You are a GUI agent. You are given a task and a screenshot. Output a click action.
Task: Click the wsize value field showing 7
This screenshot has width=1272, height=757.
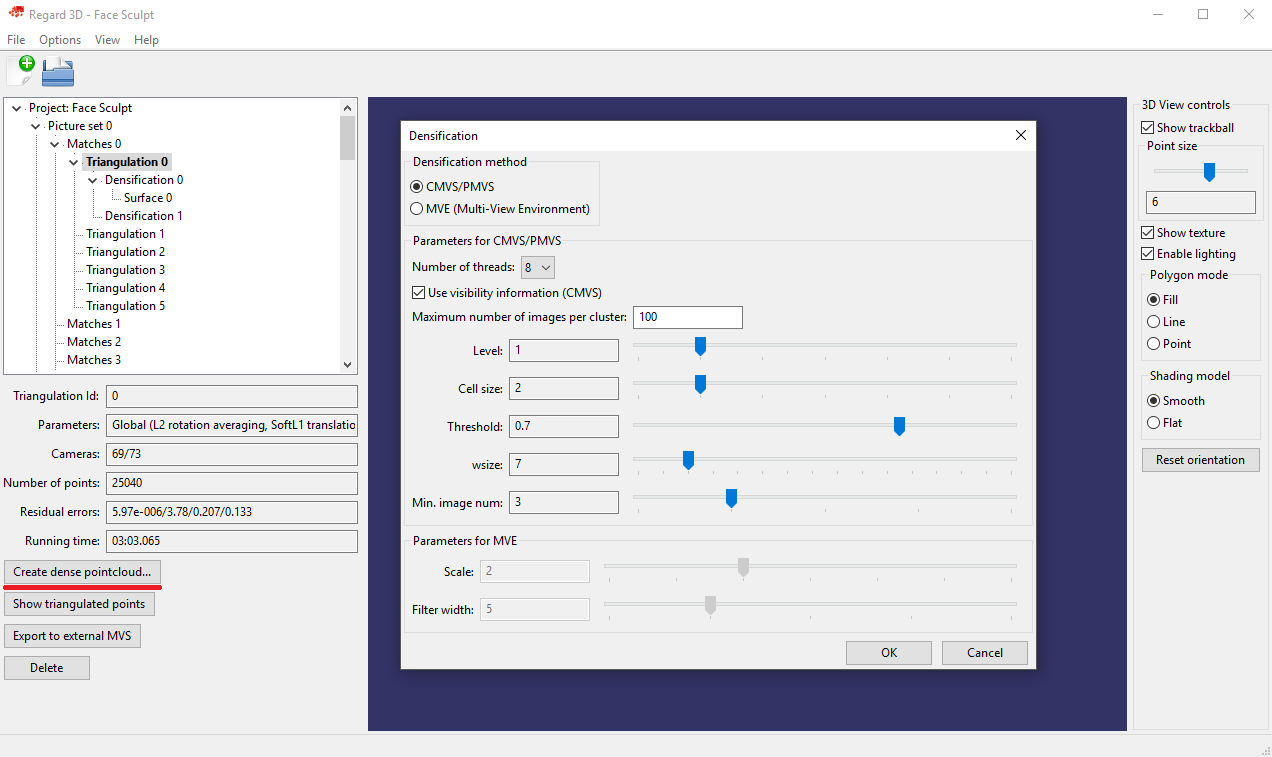pos(564,464)
